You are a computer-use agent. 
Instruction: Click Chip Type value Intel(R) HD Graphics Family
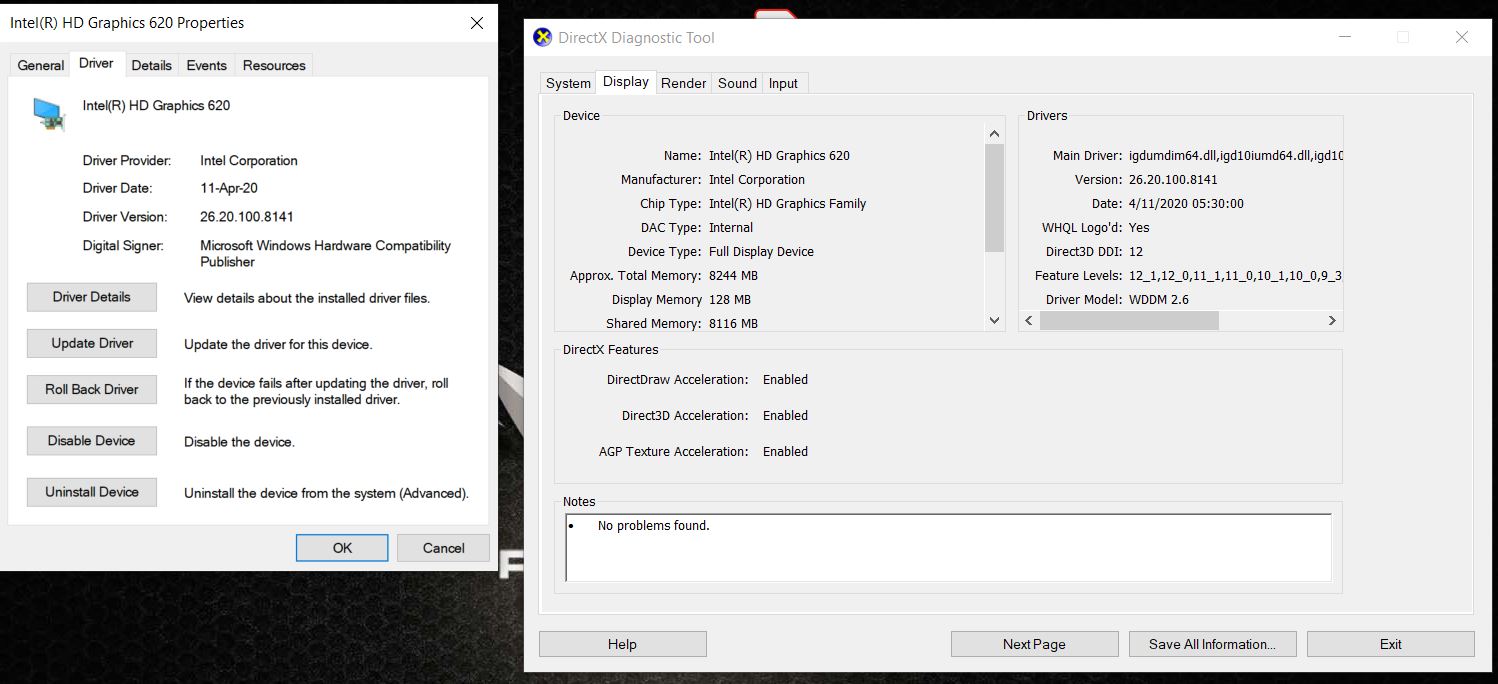pos(787,203)
